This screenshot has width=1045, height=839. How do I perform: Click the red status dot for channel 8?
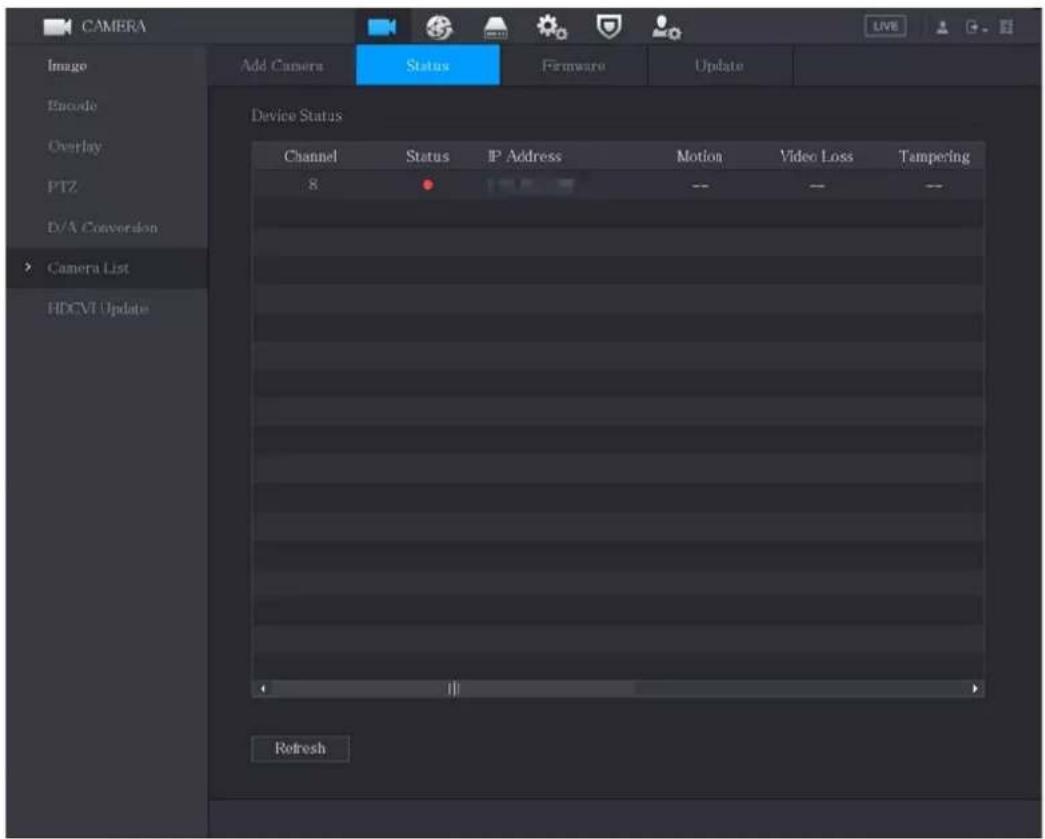coord(428,185)
